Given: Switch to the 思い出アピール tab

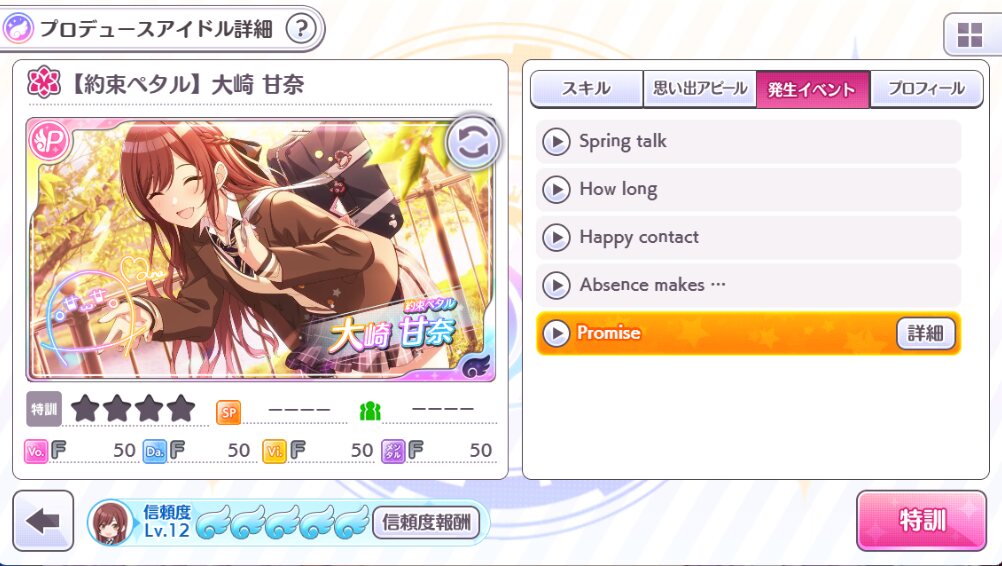Looking at the screenshot, I should click(700, 89).
